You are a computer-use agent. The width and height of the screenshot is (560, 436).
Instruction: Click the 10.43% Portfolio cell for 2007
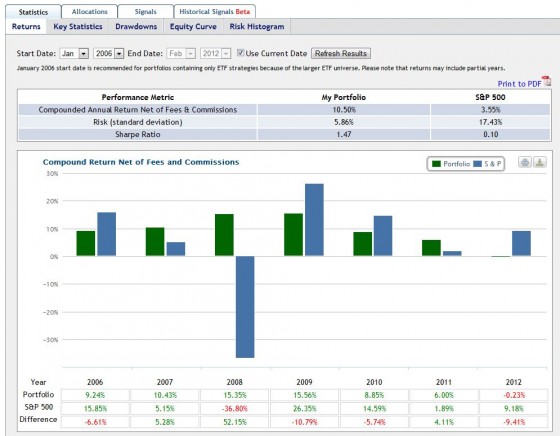click(165, 395)
